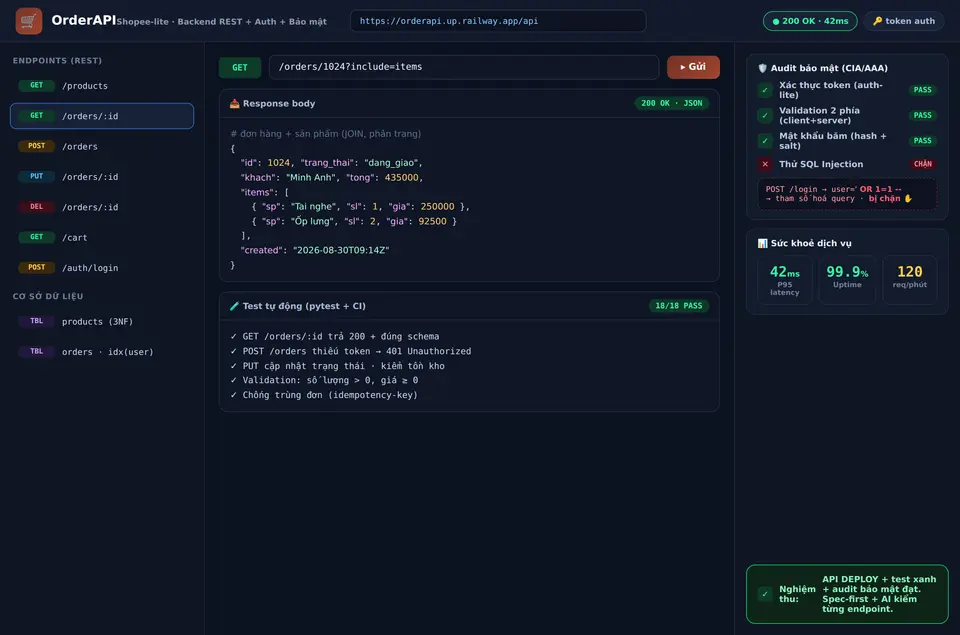Click the token auth key badge
The width and height of the screenshot is (960, 635).
coord(904,21)
